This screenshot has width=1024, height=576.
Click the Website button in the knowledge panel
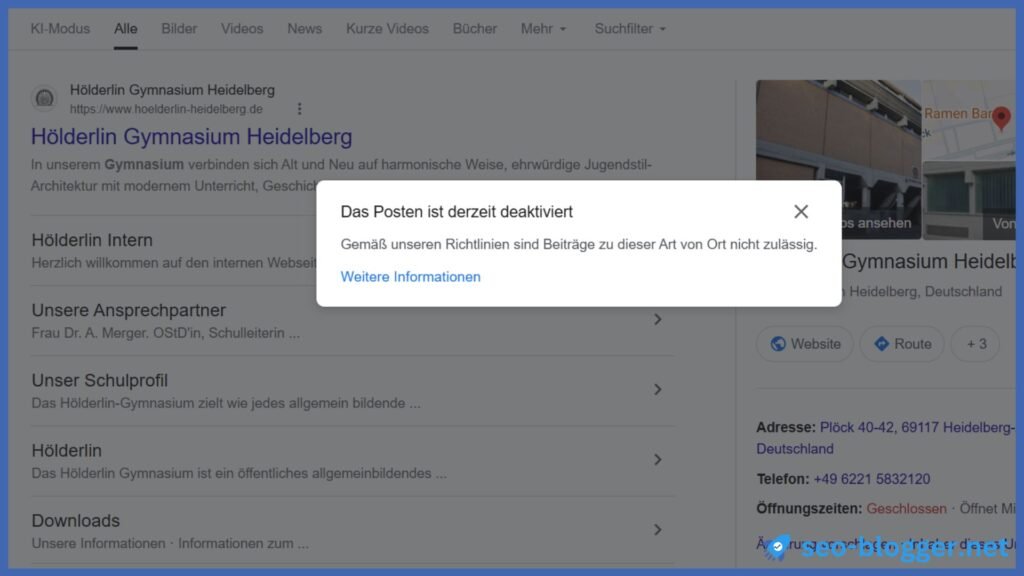click(x=805, y=344)
